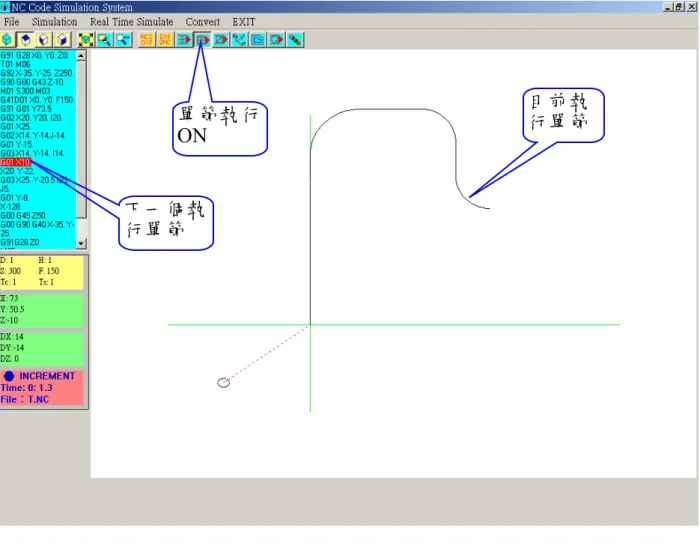Open the Real Time Simulate menu
700x543 pixels.
tap(132, 22)
